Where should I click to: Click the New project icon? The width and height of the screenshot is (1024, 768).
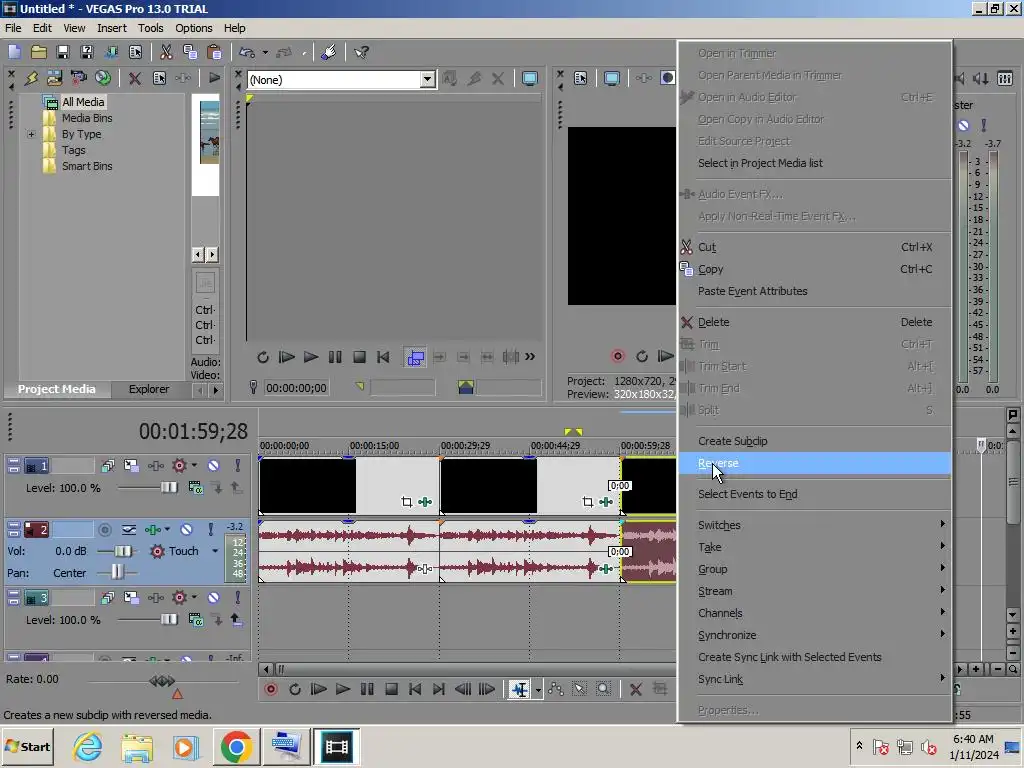14,52
